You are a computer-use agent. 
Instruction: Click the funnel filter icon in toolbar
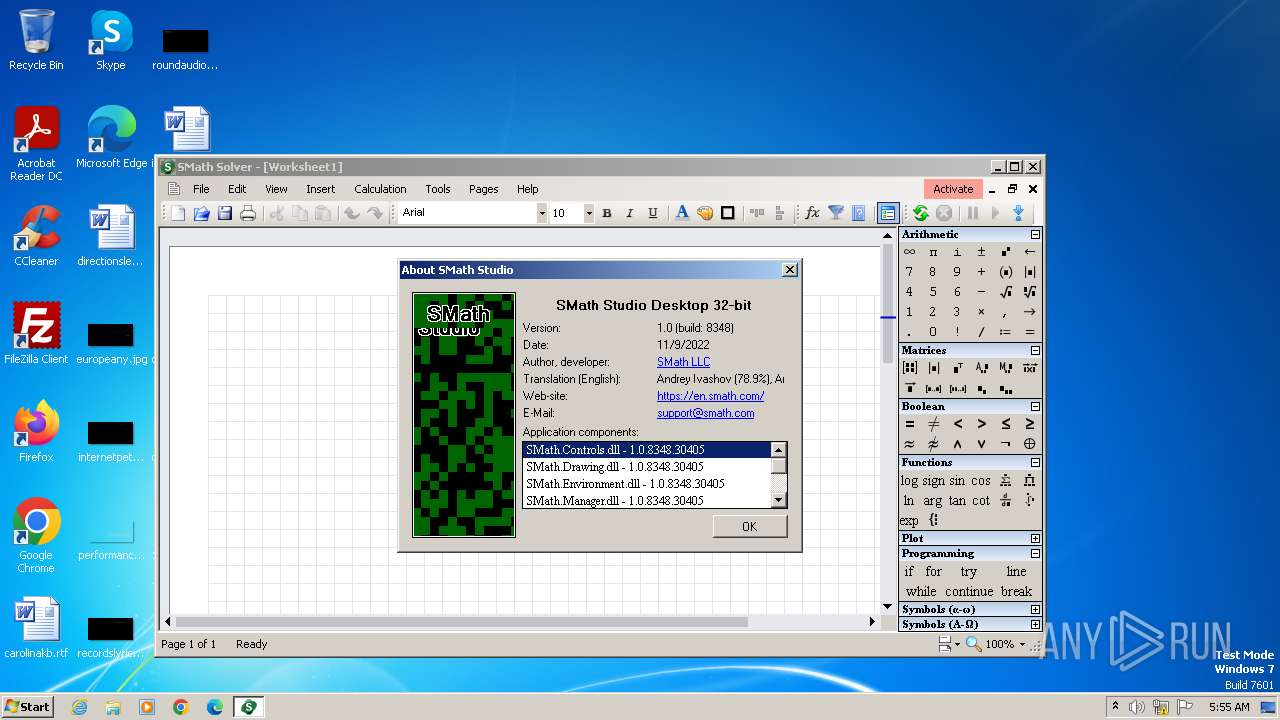pos(836,213)
